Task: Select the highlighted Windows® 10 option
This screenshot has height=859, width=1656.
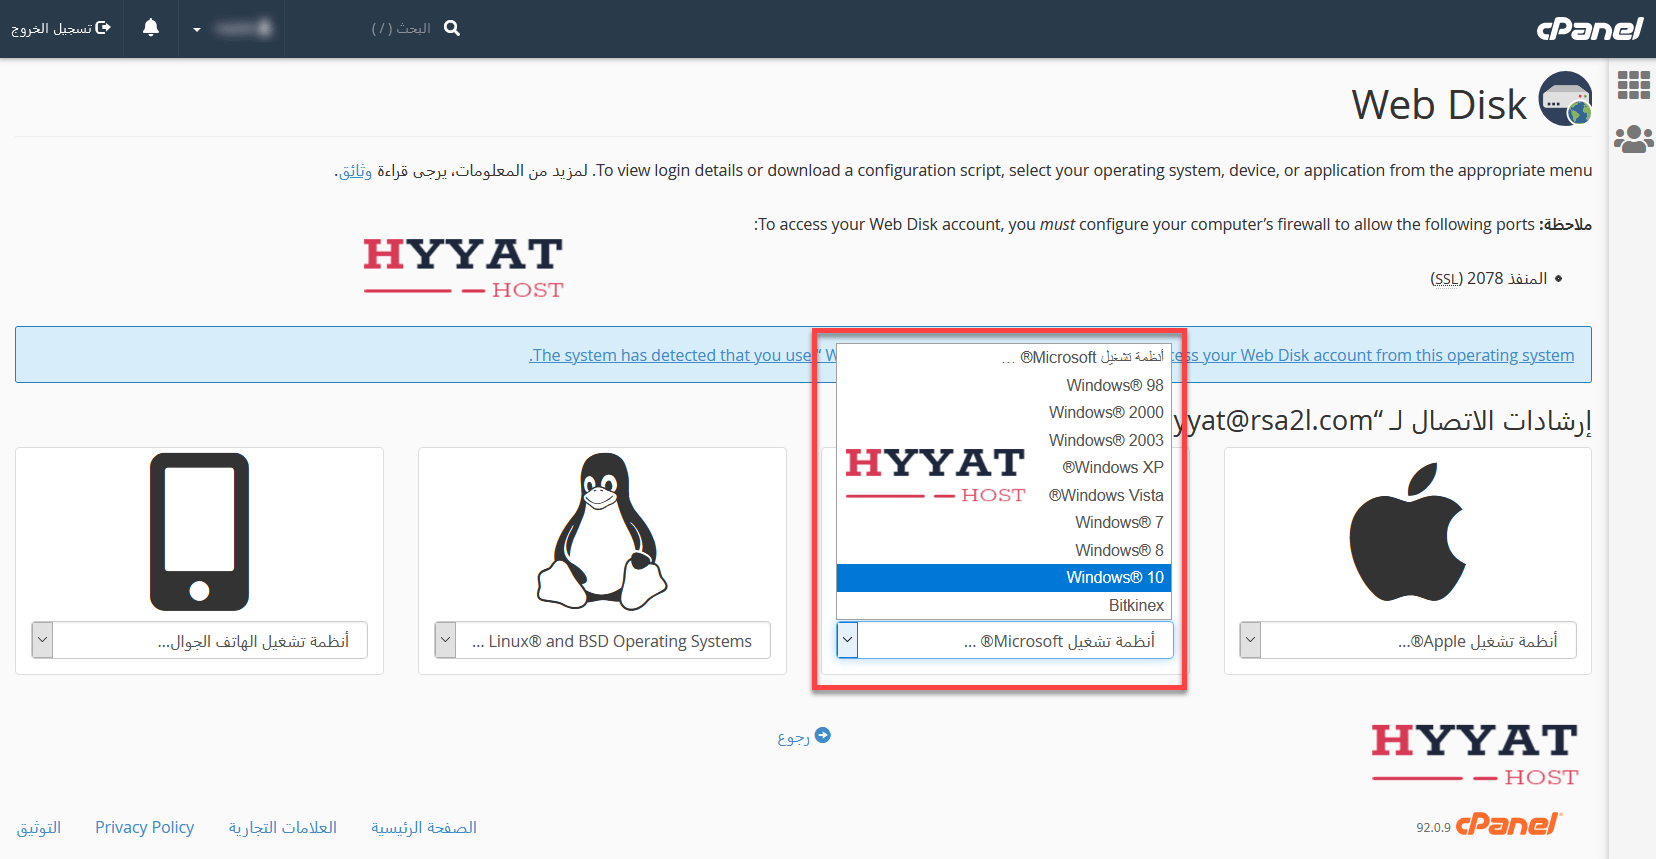Action: pos(1002,577)
